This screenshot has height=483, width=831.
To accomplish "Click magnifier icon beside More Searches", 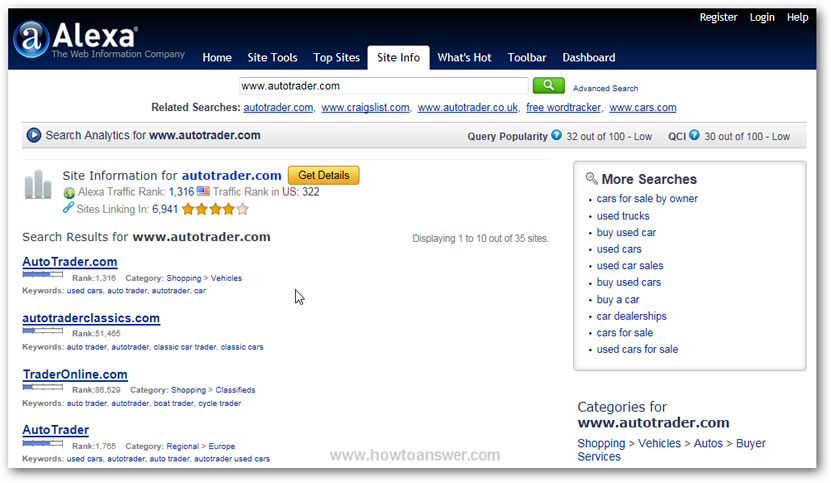I will (x=591, y=178).
